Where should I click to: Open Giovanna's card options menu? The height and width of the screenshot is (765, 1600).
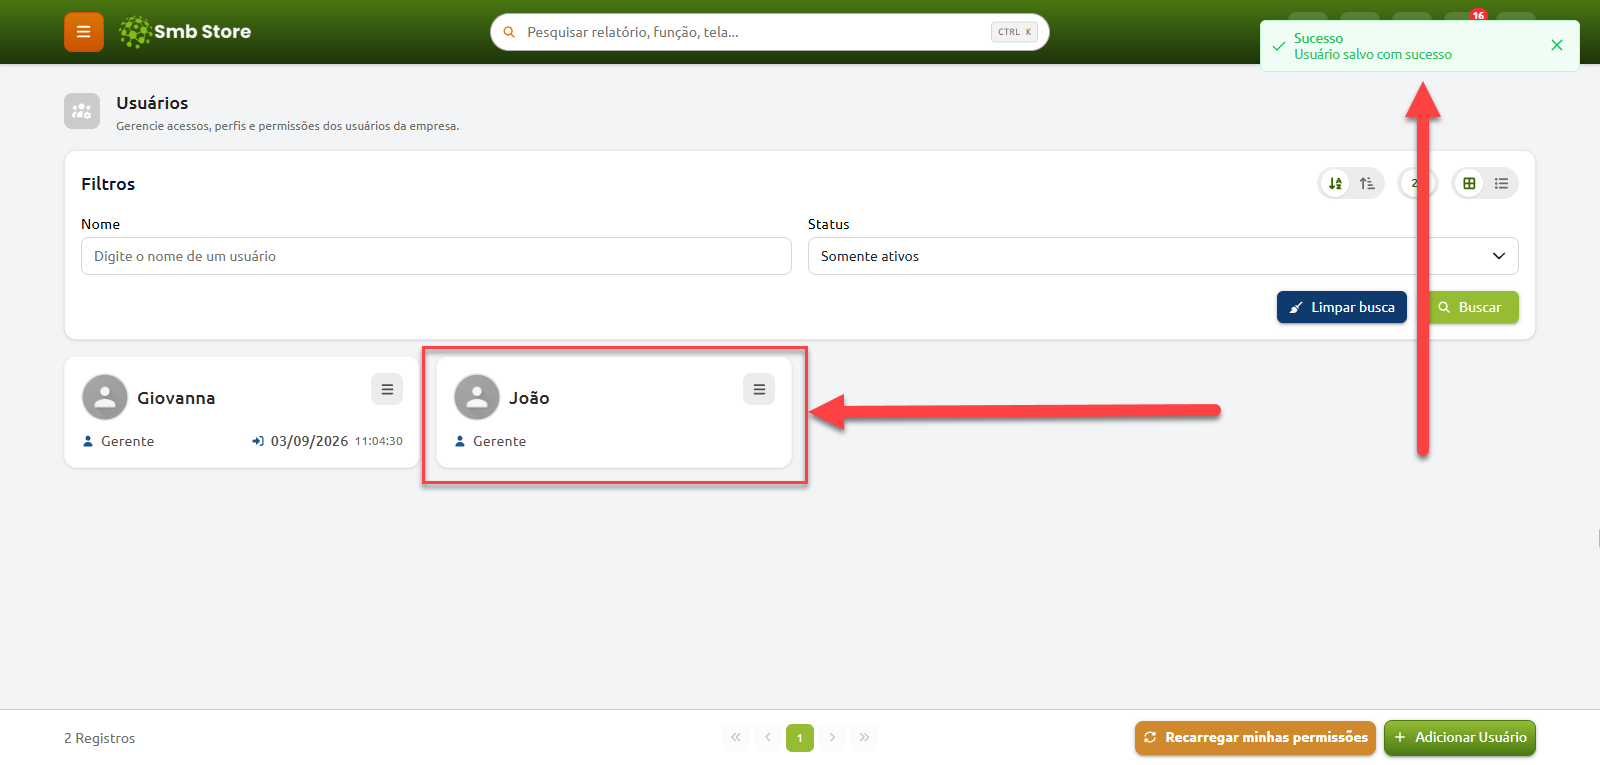coord(387,389)
